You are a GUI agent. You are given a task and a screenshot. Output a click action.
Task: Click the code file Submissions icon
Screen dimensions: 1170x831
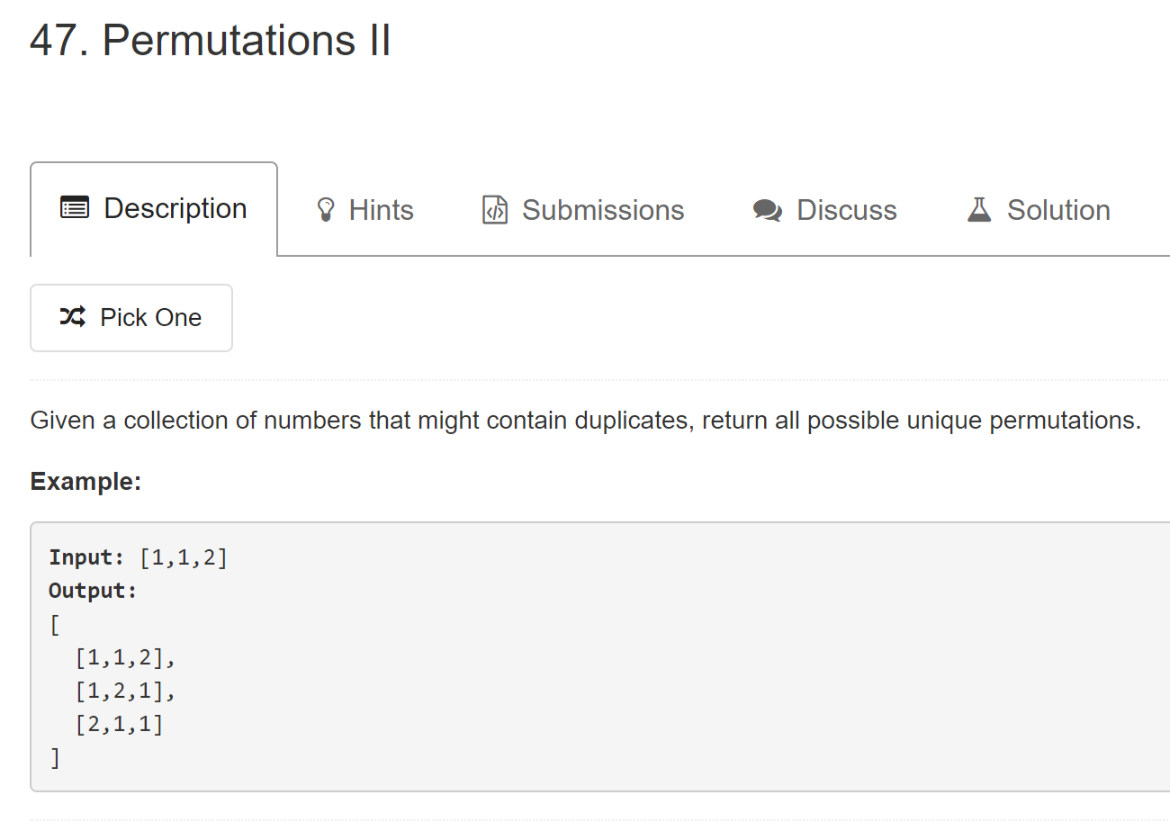[x=495, y=210]
